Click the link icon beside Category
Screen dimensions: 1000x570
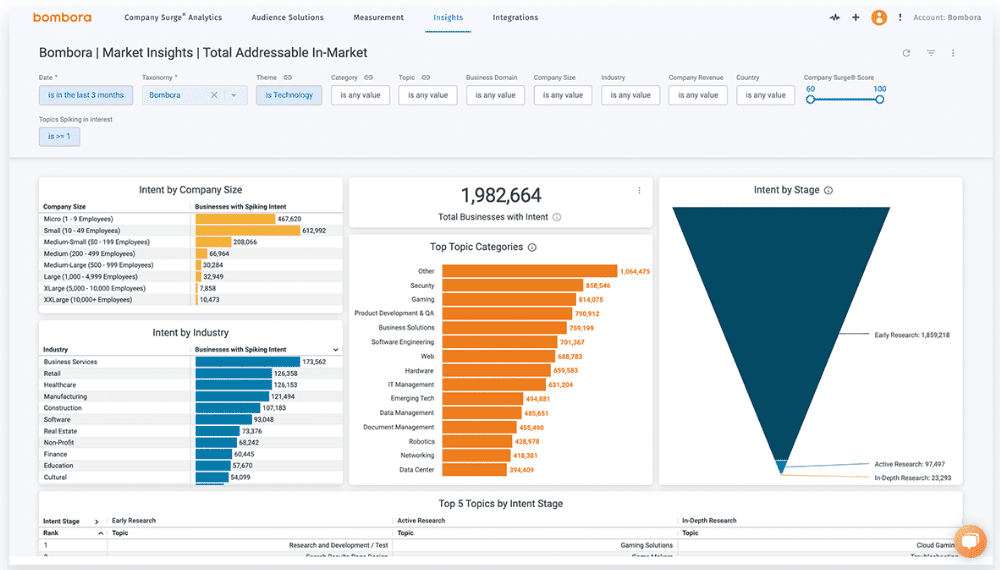tap(368, 77)
